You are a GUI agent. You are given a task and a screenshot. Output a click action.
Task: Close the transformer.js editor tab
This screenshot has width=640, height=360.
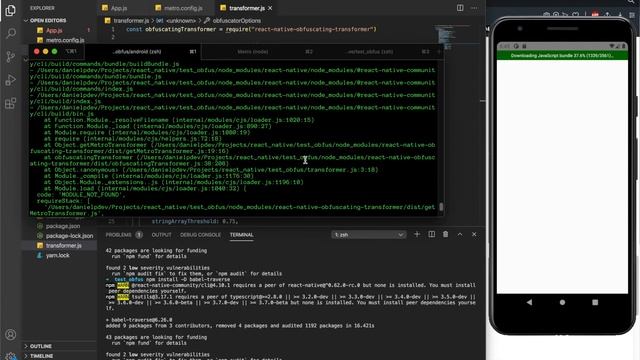pos(270,8)
